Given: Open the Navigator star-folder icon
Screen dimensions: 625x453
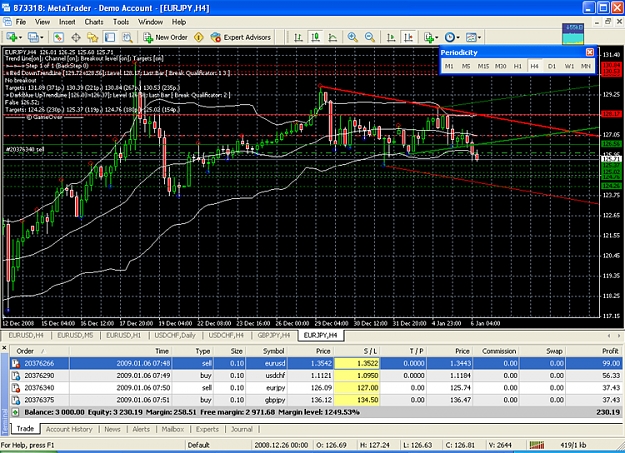Looking at the screenshot, I should (x=93, y=37).
